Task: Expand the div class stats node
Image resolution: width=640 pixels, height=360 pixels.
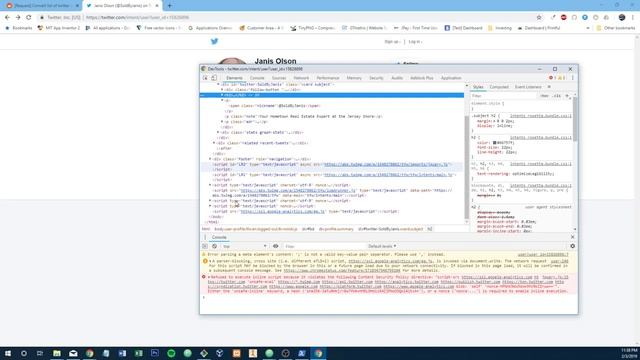Action: 218,132
